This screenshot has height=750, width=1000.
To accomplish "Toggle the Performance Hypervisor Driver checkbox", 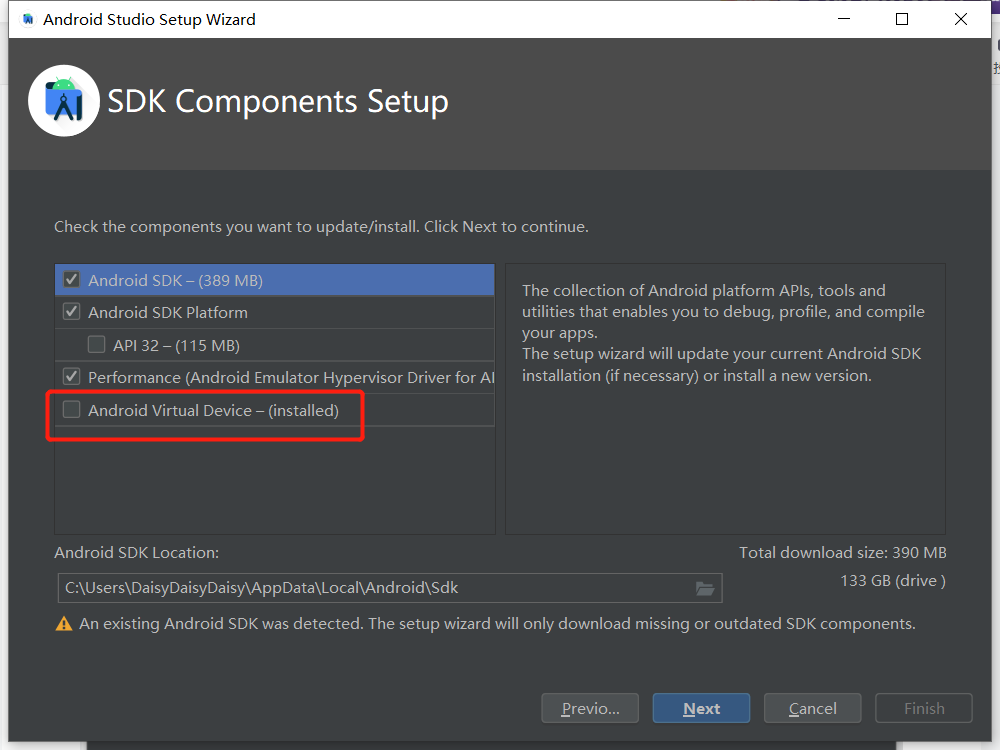I will tap(71, 376).
